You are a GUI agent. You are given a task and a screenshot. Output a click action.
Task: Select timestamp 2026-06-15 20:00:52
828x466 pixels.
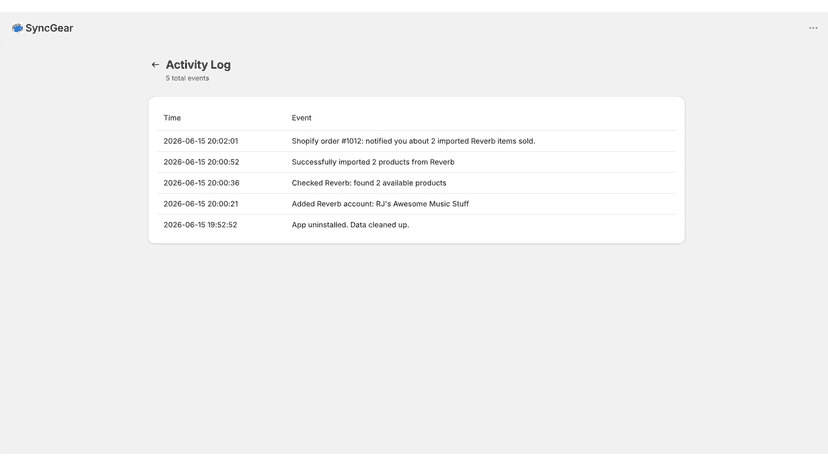(x=201, y=162)
